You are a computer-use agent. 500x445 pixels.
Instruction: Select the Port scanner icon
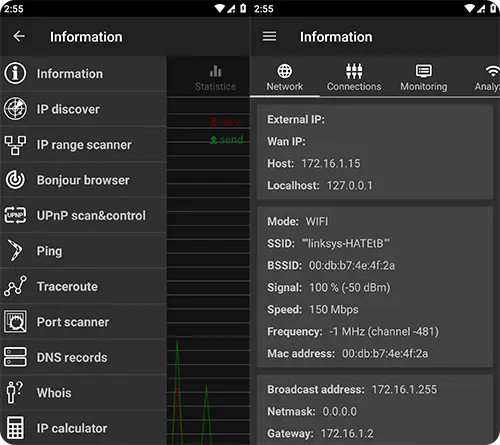click(x=15, y=322)
